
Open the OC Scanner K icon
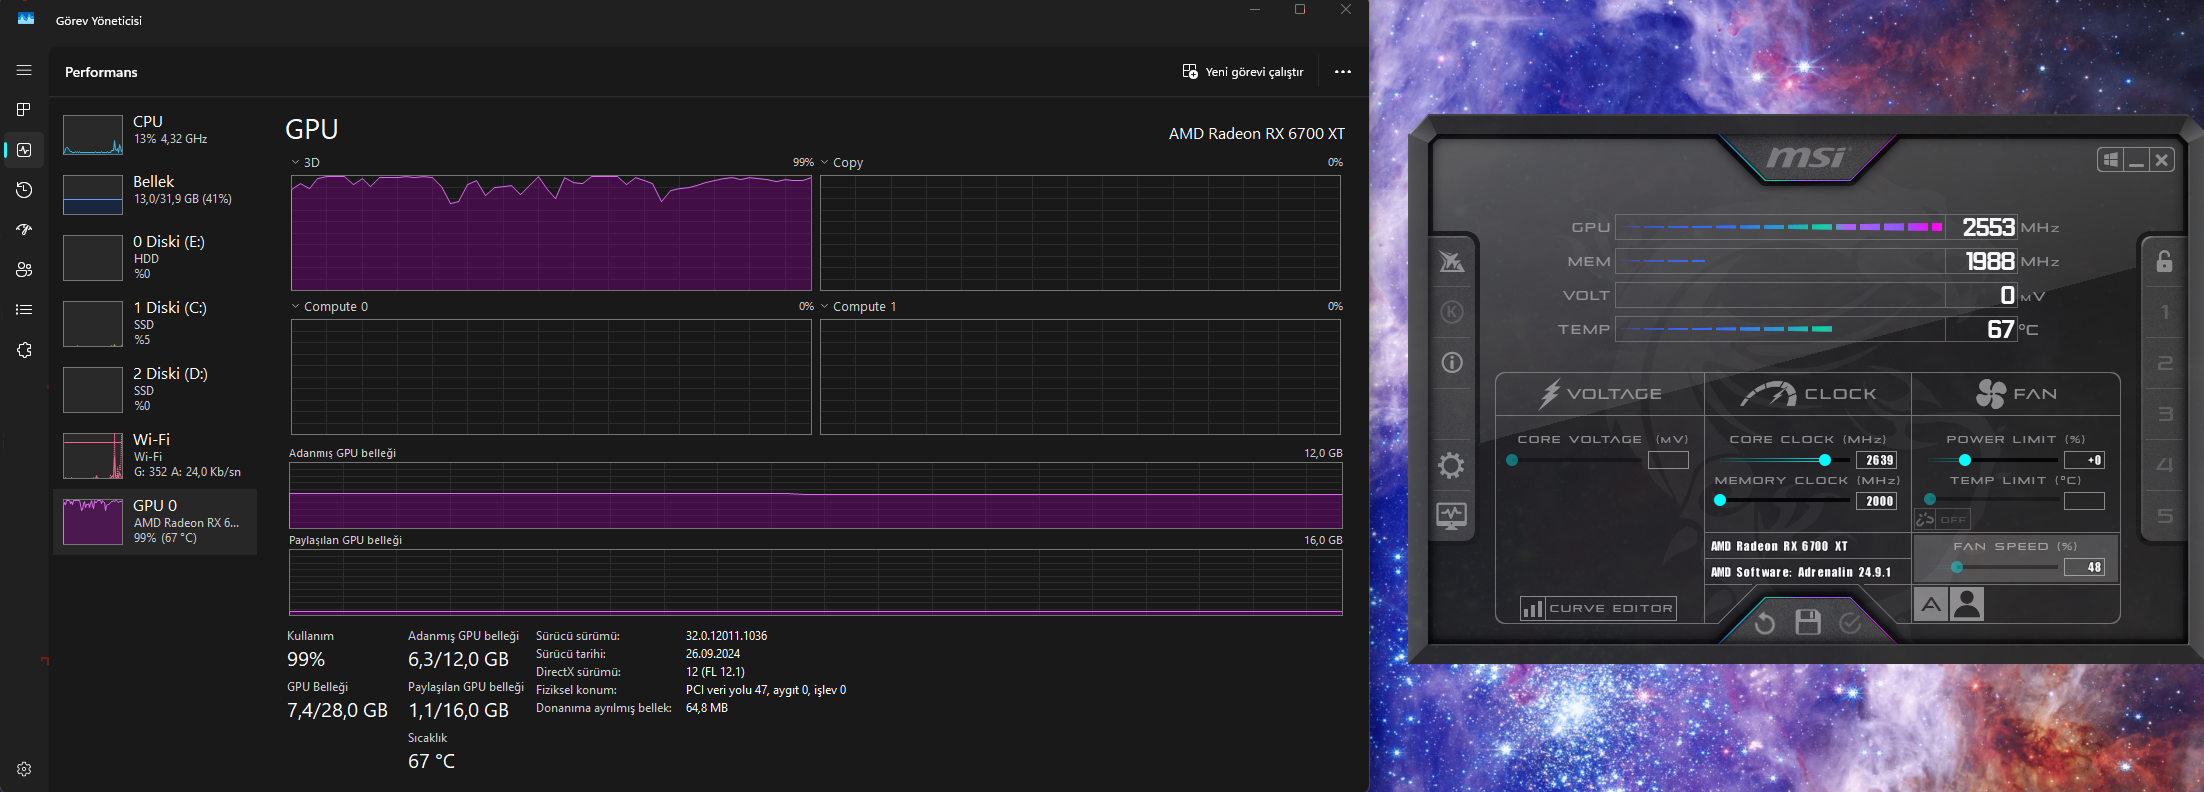[x=1452, y=312]
